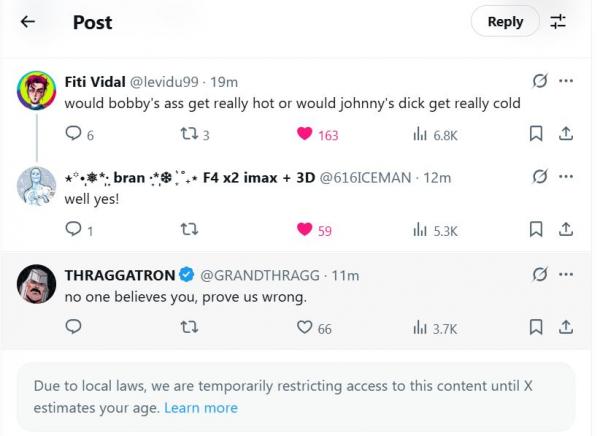Screen dimensions: 600x436
Task: Bookmark bran's reply
Action: pyautogui.click(x=536, y=229)
